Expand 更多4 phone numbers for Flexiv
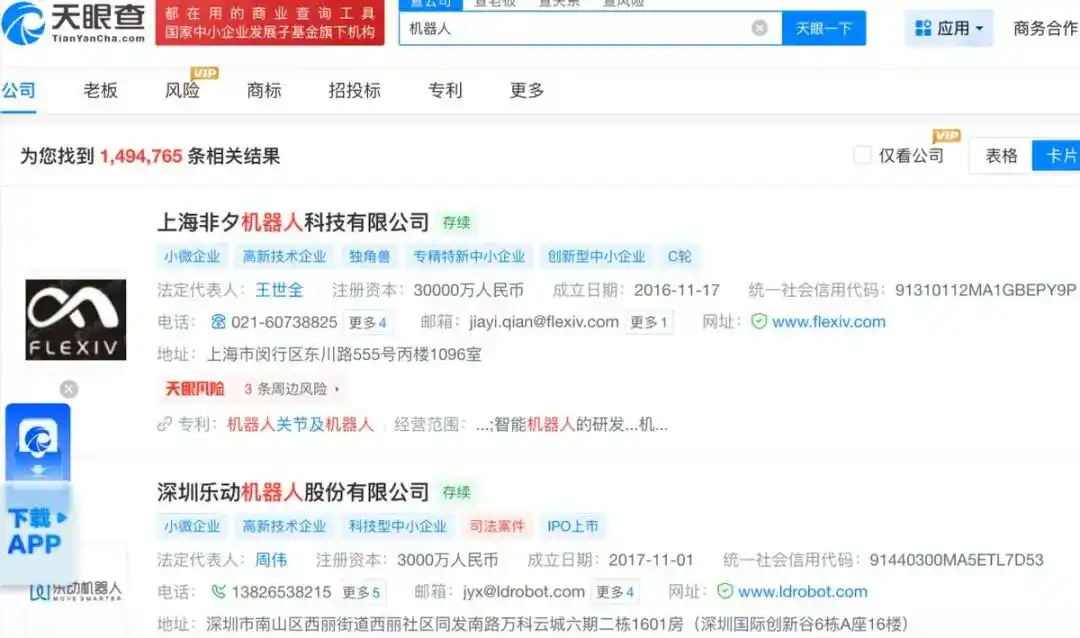This screenshot has width=1080, height=638. click(x=367, y=322)
